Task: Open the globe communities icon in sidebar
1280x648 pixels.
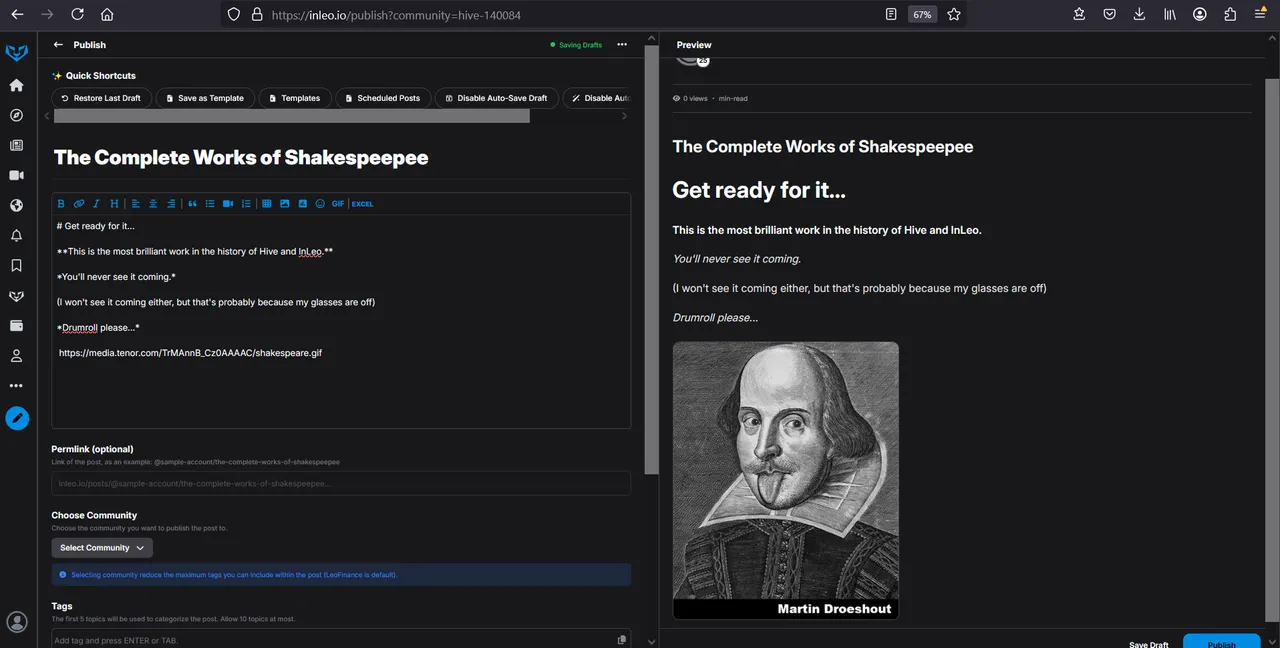Action: click(x=16, y=205)
